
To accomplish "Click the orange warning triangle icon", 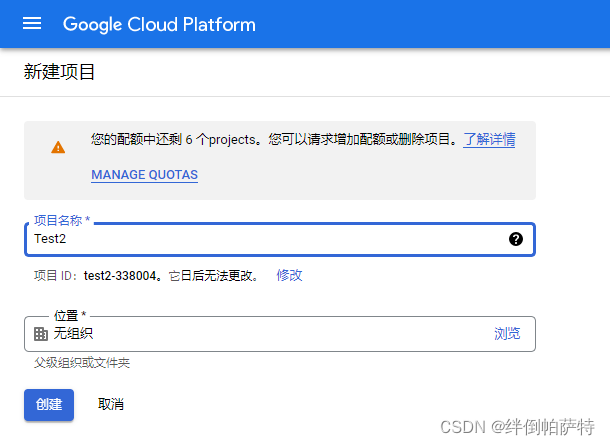I will tap(58, 147).
